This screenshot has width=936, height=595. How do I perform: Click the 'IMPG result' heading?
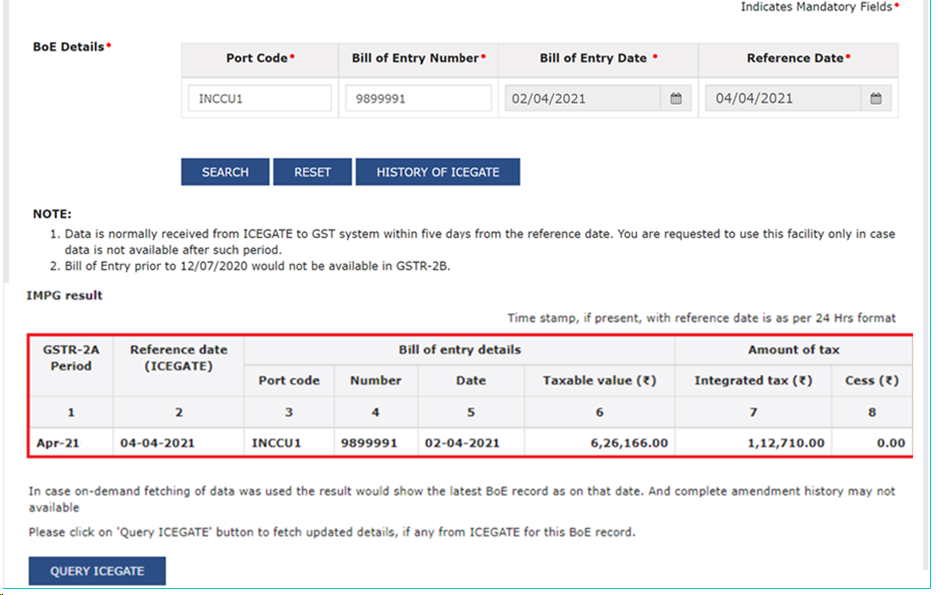(64, 295)
